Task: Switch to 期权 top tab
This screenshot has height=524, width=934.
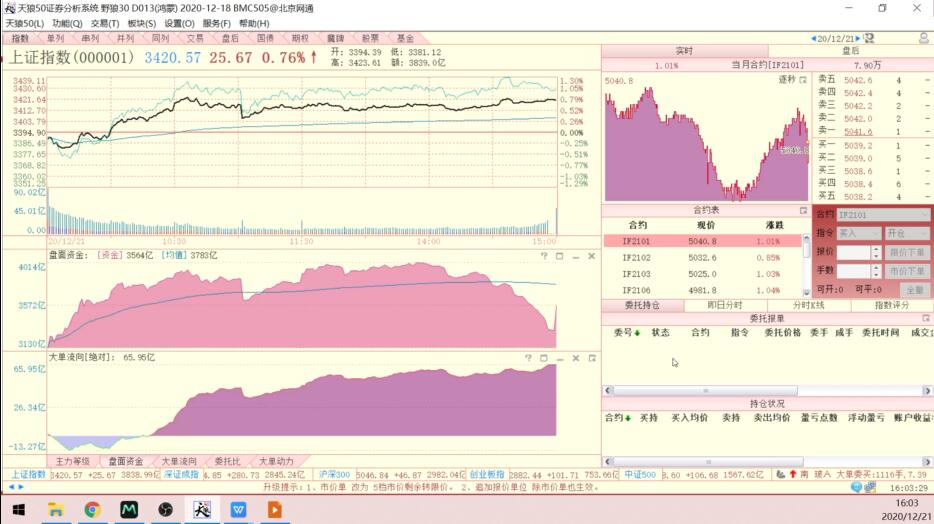Action: [x=300, y=38]
